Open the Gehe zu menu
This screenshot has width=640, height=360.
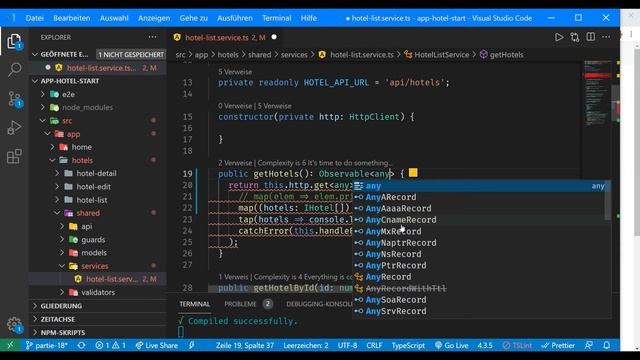coord(193,18)
